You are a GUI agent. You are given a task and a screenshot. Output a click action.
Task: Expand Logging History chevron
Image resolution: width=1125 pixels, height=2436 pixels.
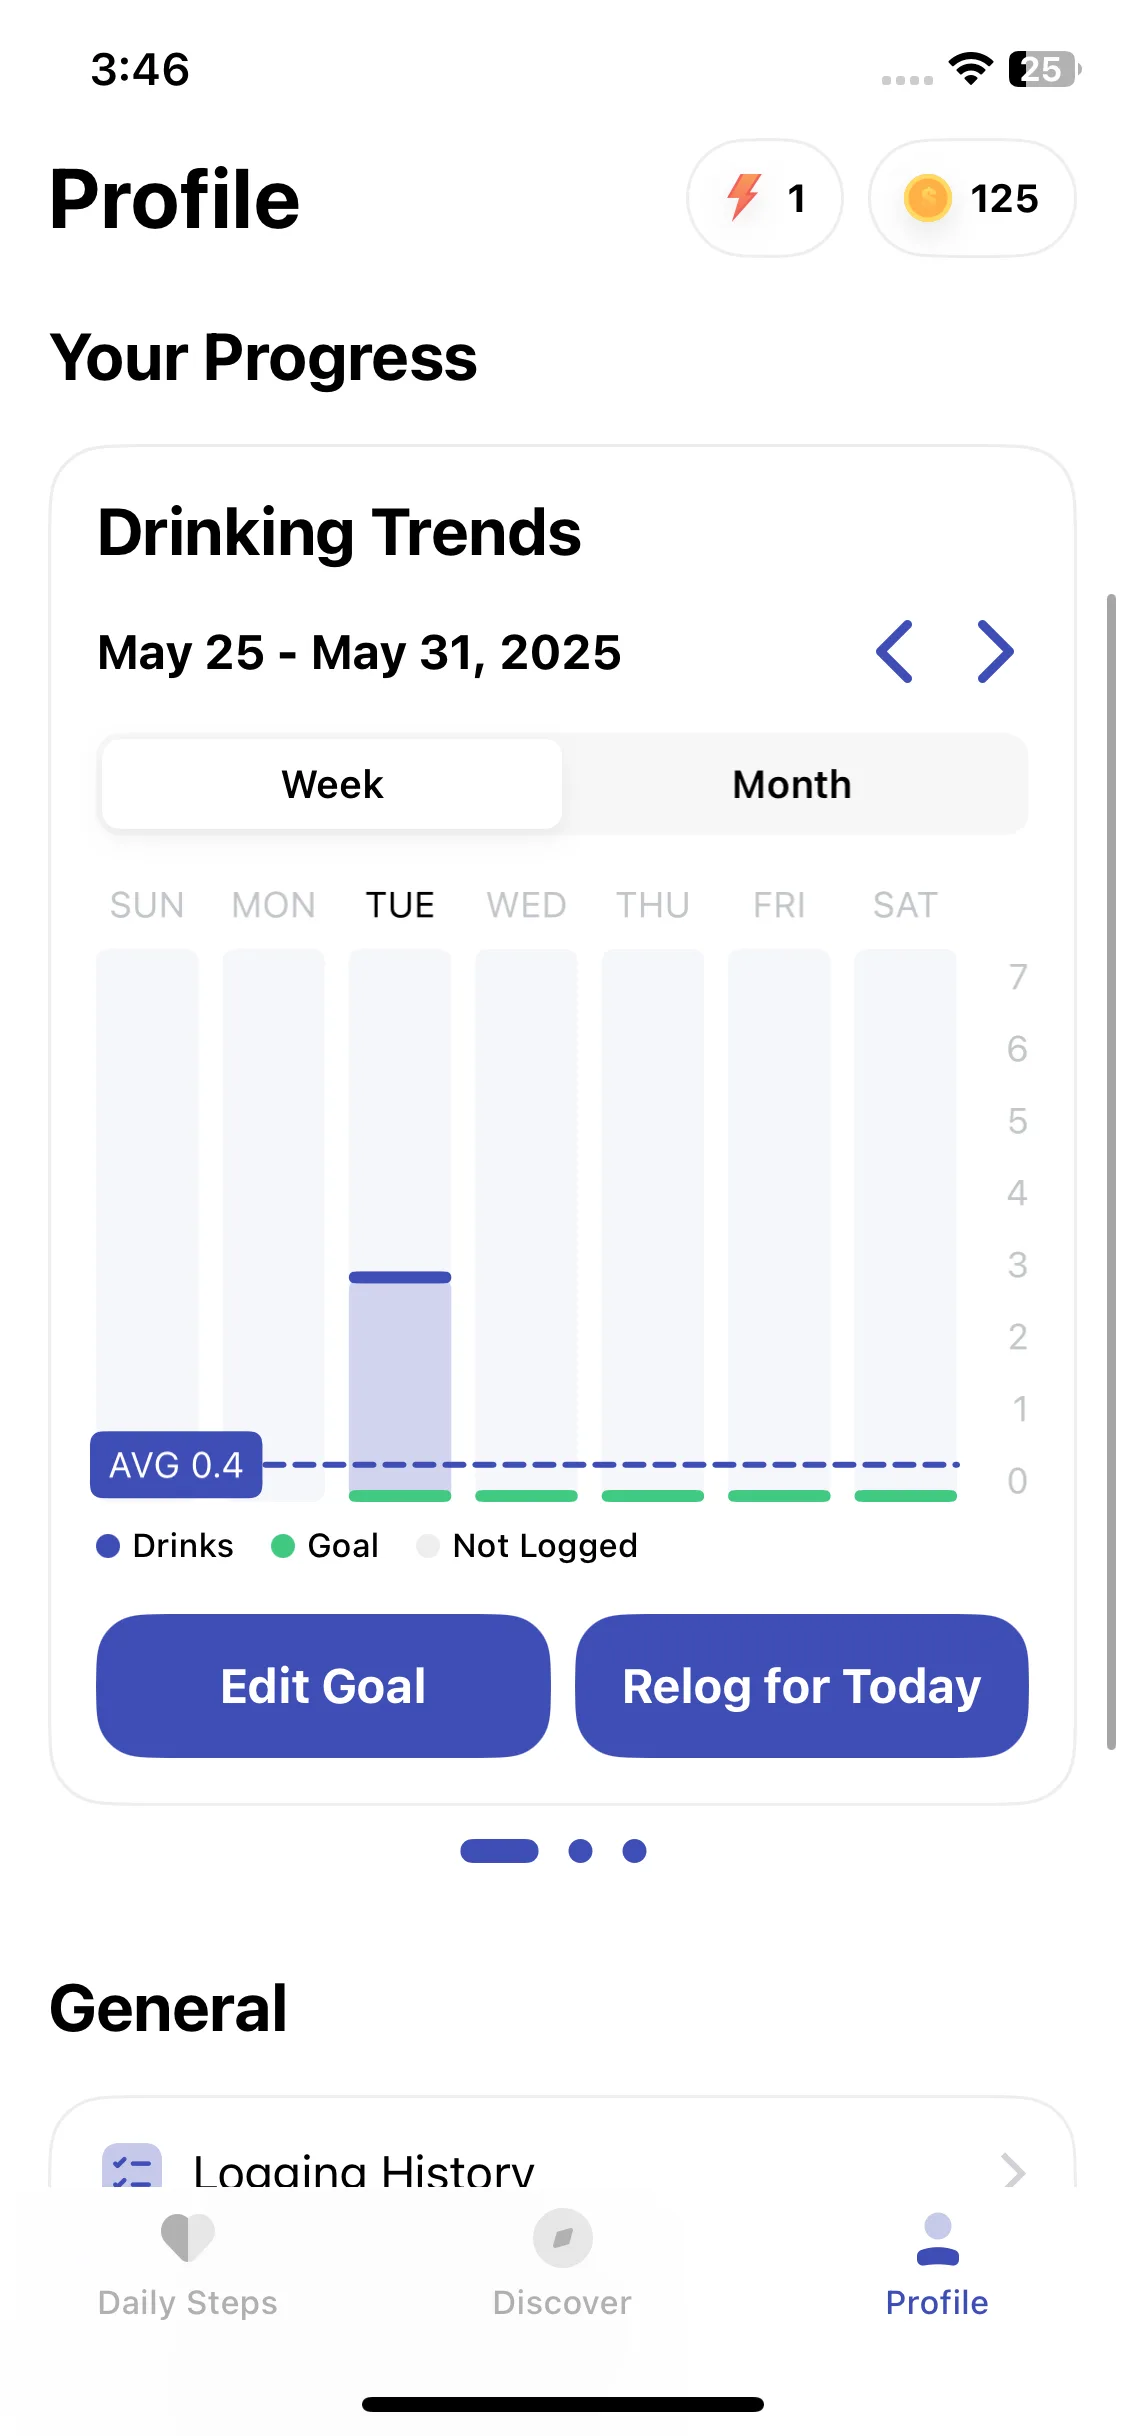coord(1013,2170)
